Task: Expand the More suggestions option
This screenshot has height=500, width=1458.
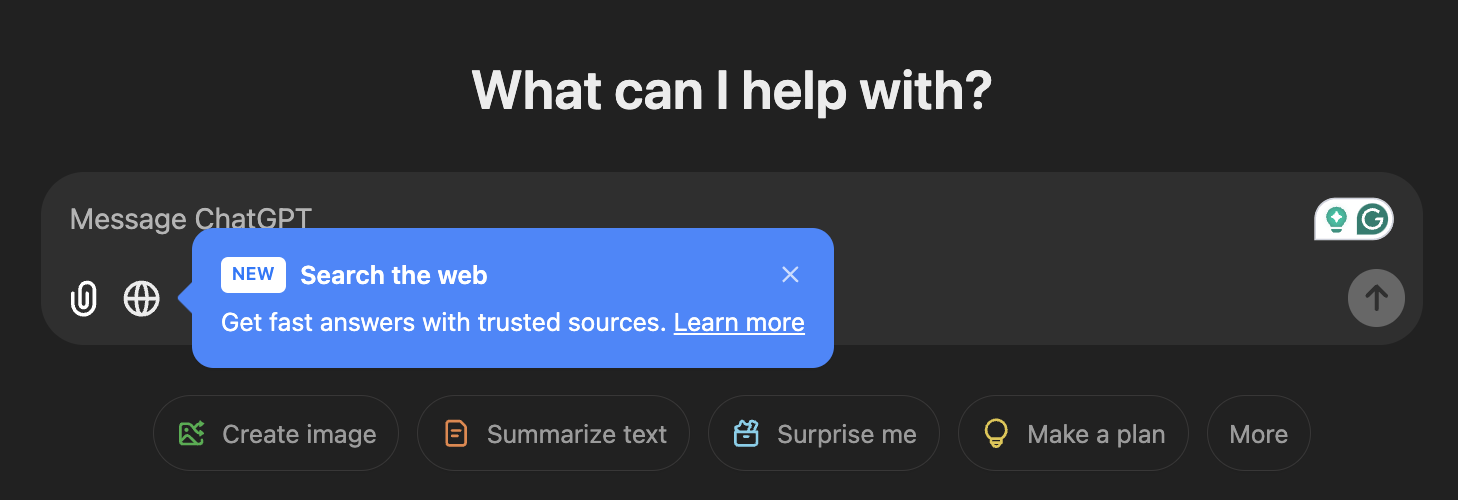Action: coord(1259,433)
